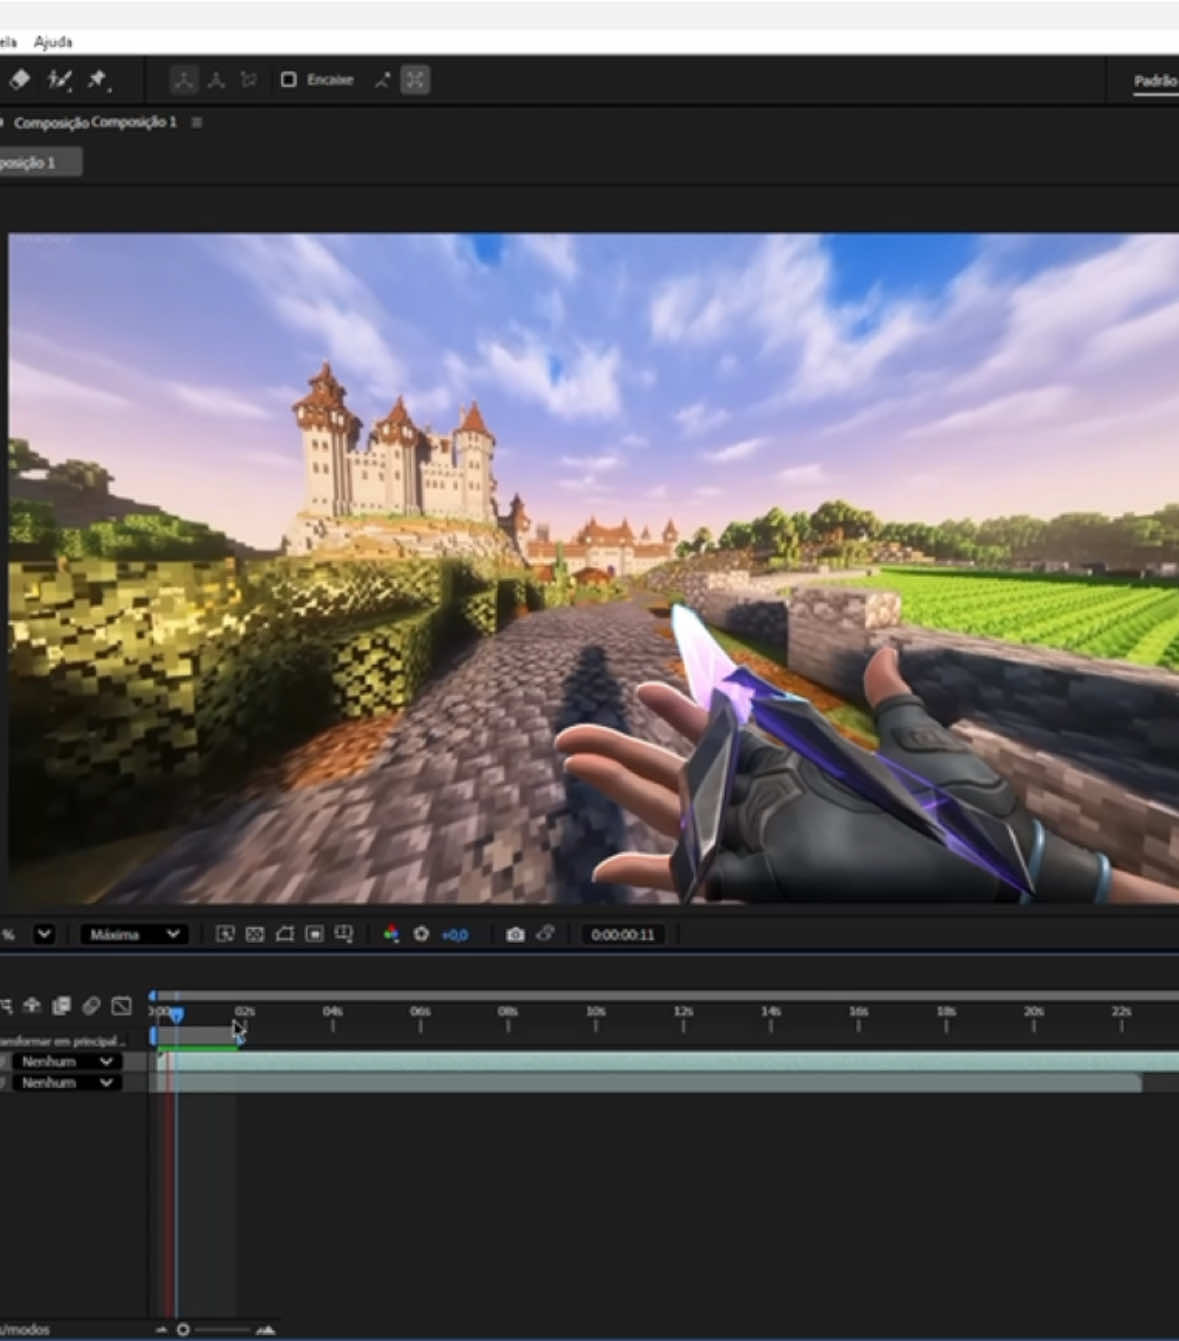Viewport: 1179px width, 1341px height.
Task: Select the second layer bar in timeline
Action: pos(649,1083)
